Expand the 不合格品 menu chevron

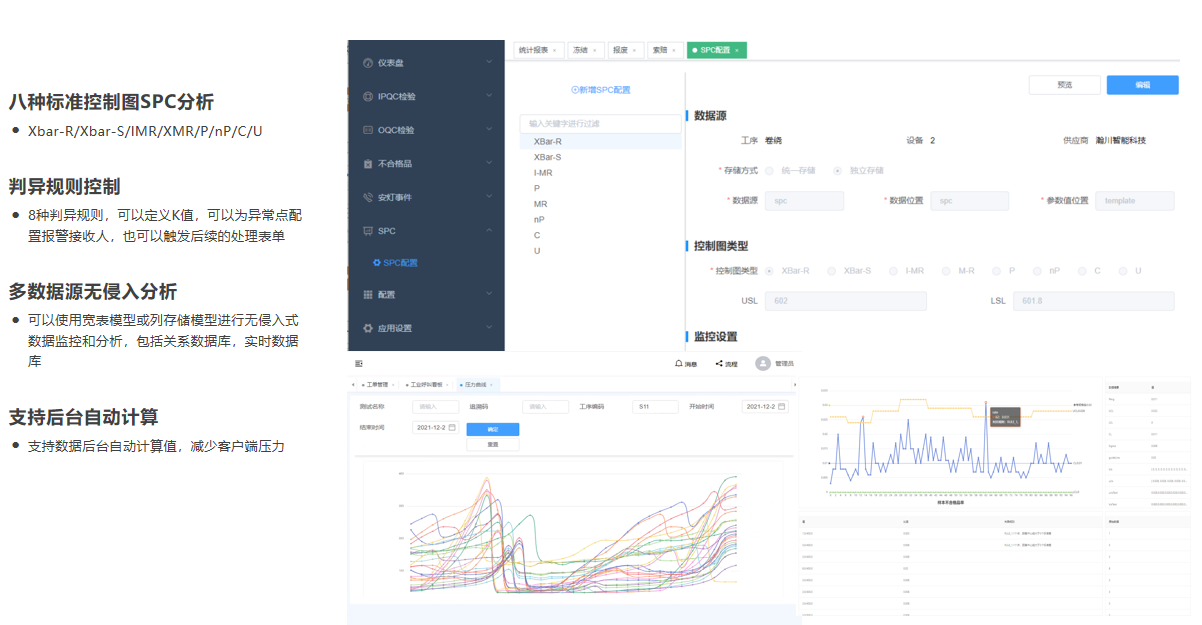click(489, 163)
